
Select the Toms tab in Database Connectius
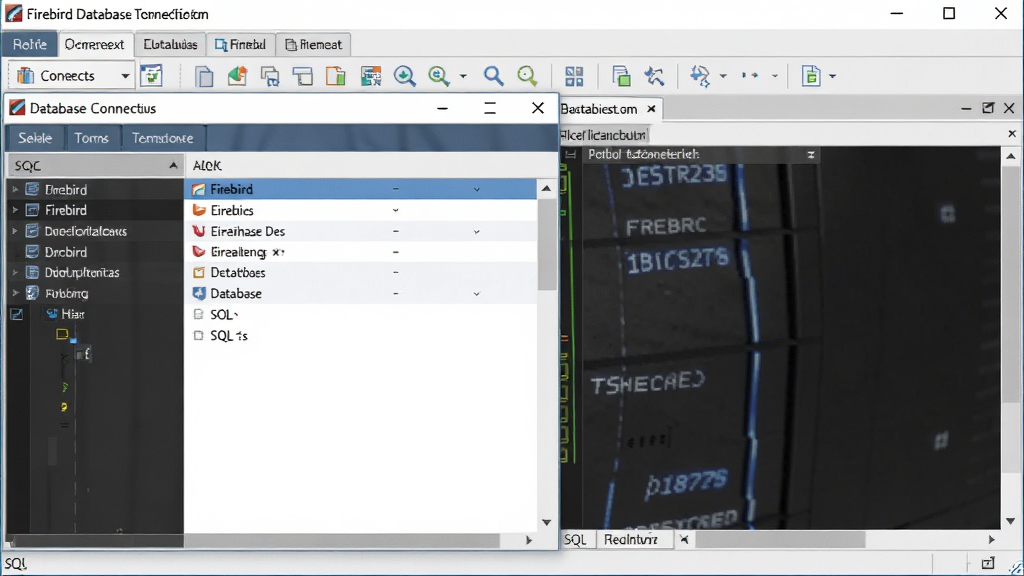tap(91, 138)
